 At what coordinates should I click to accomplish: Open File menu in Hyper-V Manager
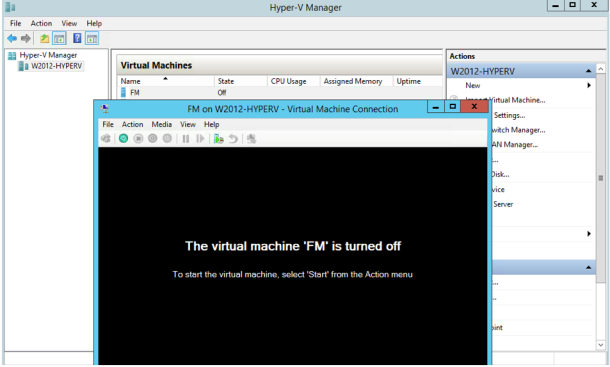(16, 23)
